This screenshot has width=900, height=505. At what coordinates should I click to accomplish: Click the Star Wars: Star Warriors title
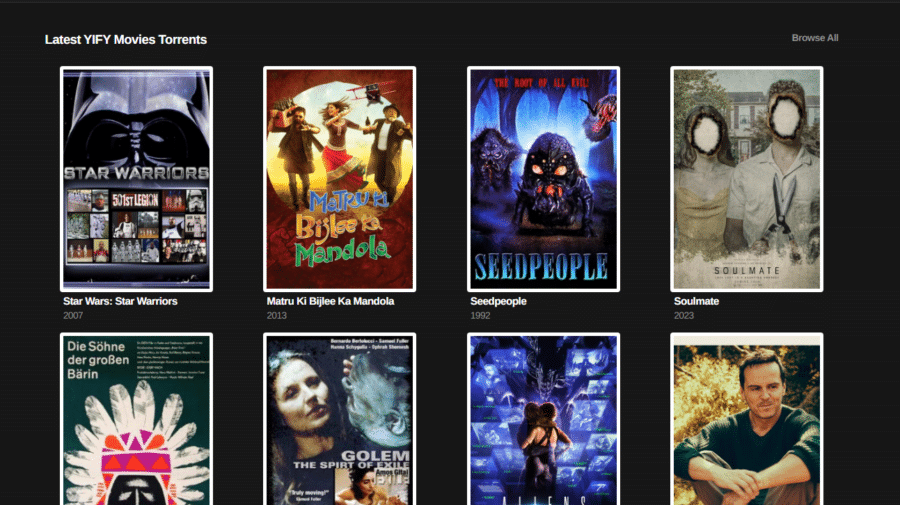point(120,301)
